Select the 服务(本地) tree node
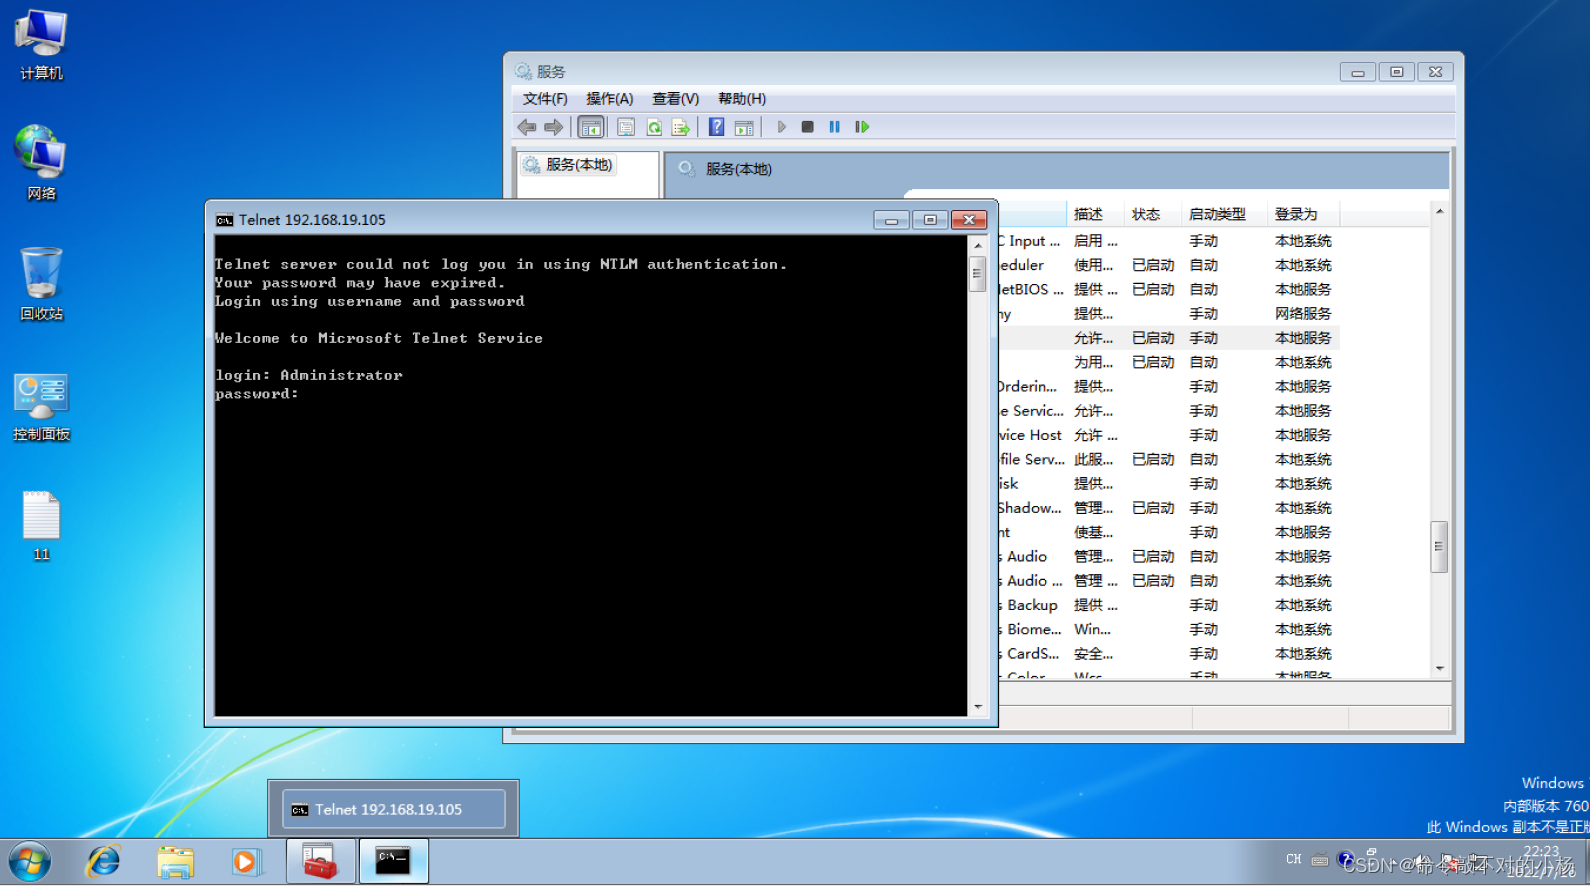Screen dimensions: 1590x886 coord(578,165)
